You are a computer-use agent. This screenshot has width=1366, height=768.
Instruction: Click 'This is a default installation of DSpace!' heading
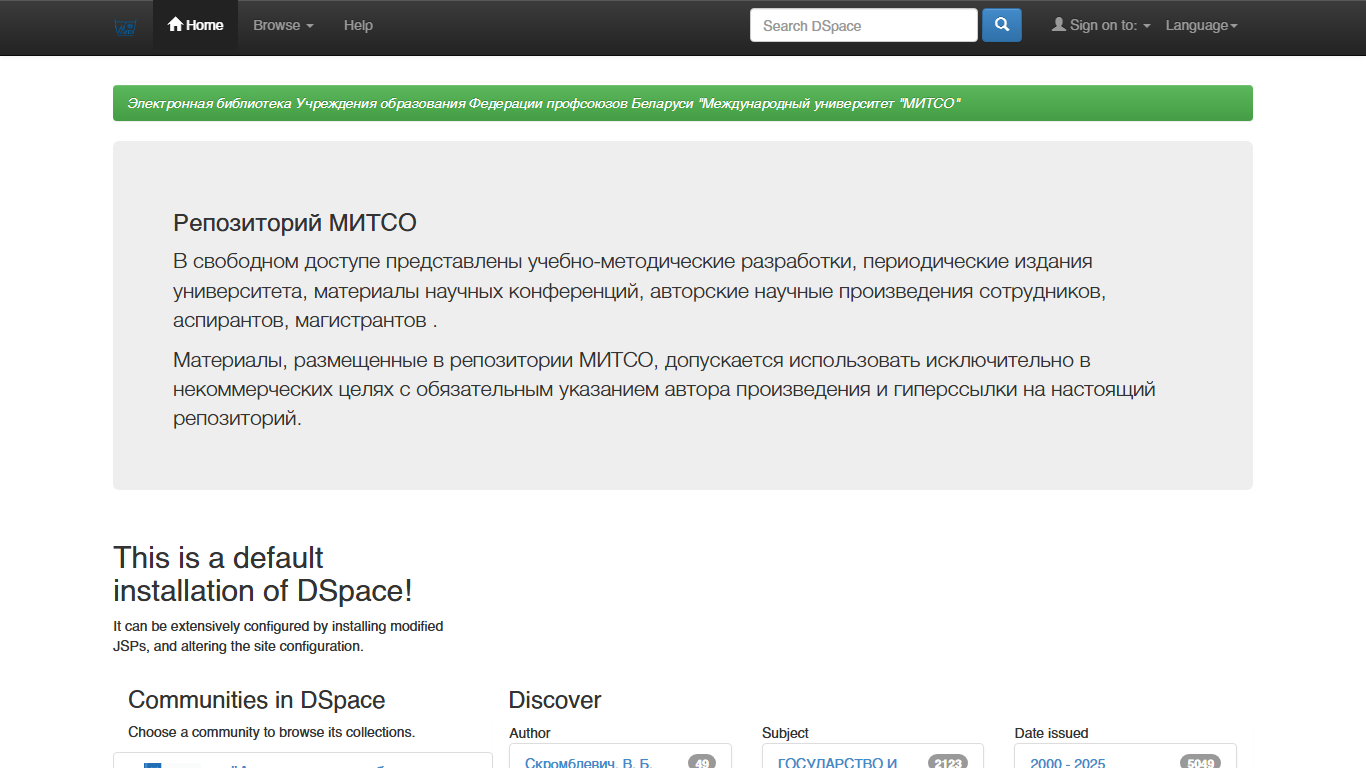(263, 574)
